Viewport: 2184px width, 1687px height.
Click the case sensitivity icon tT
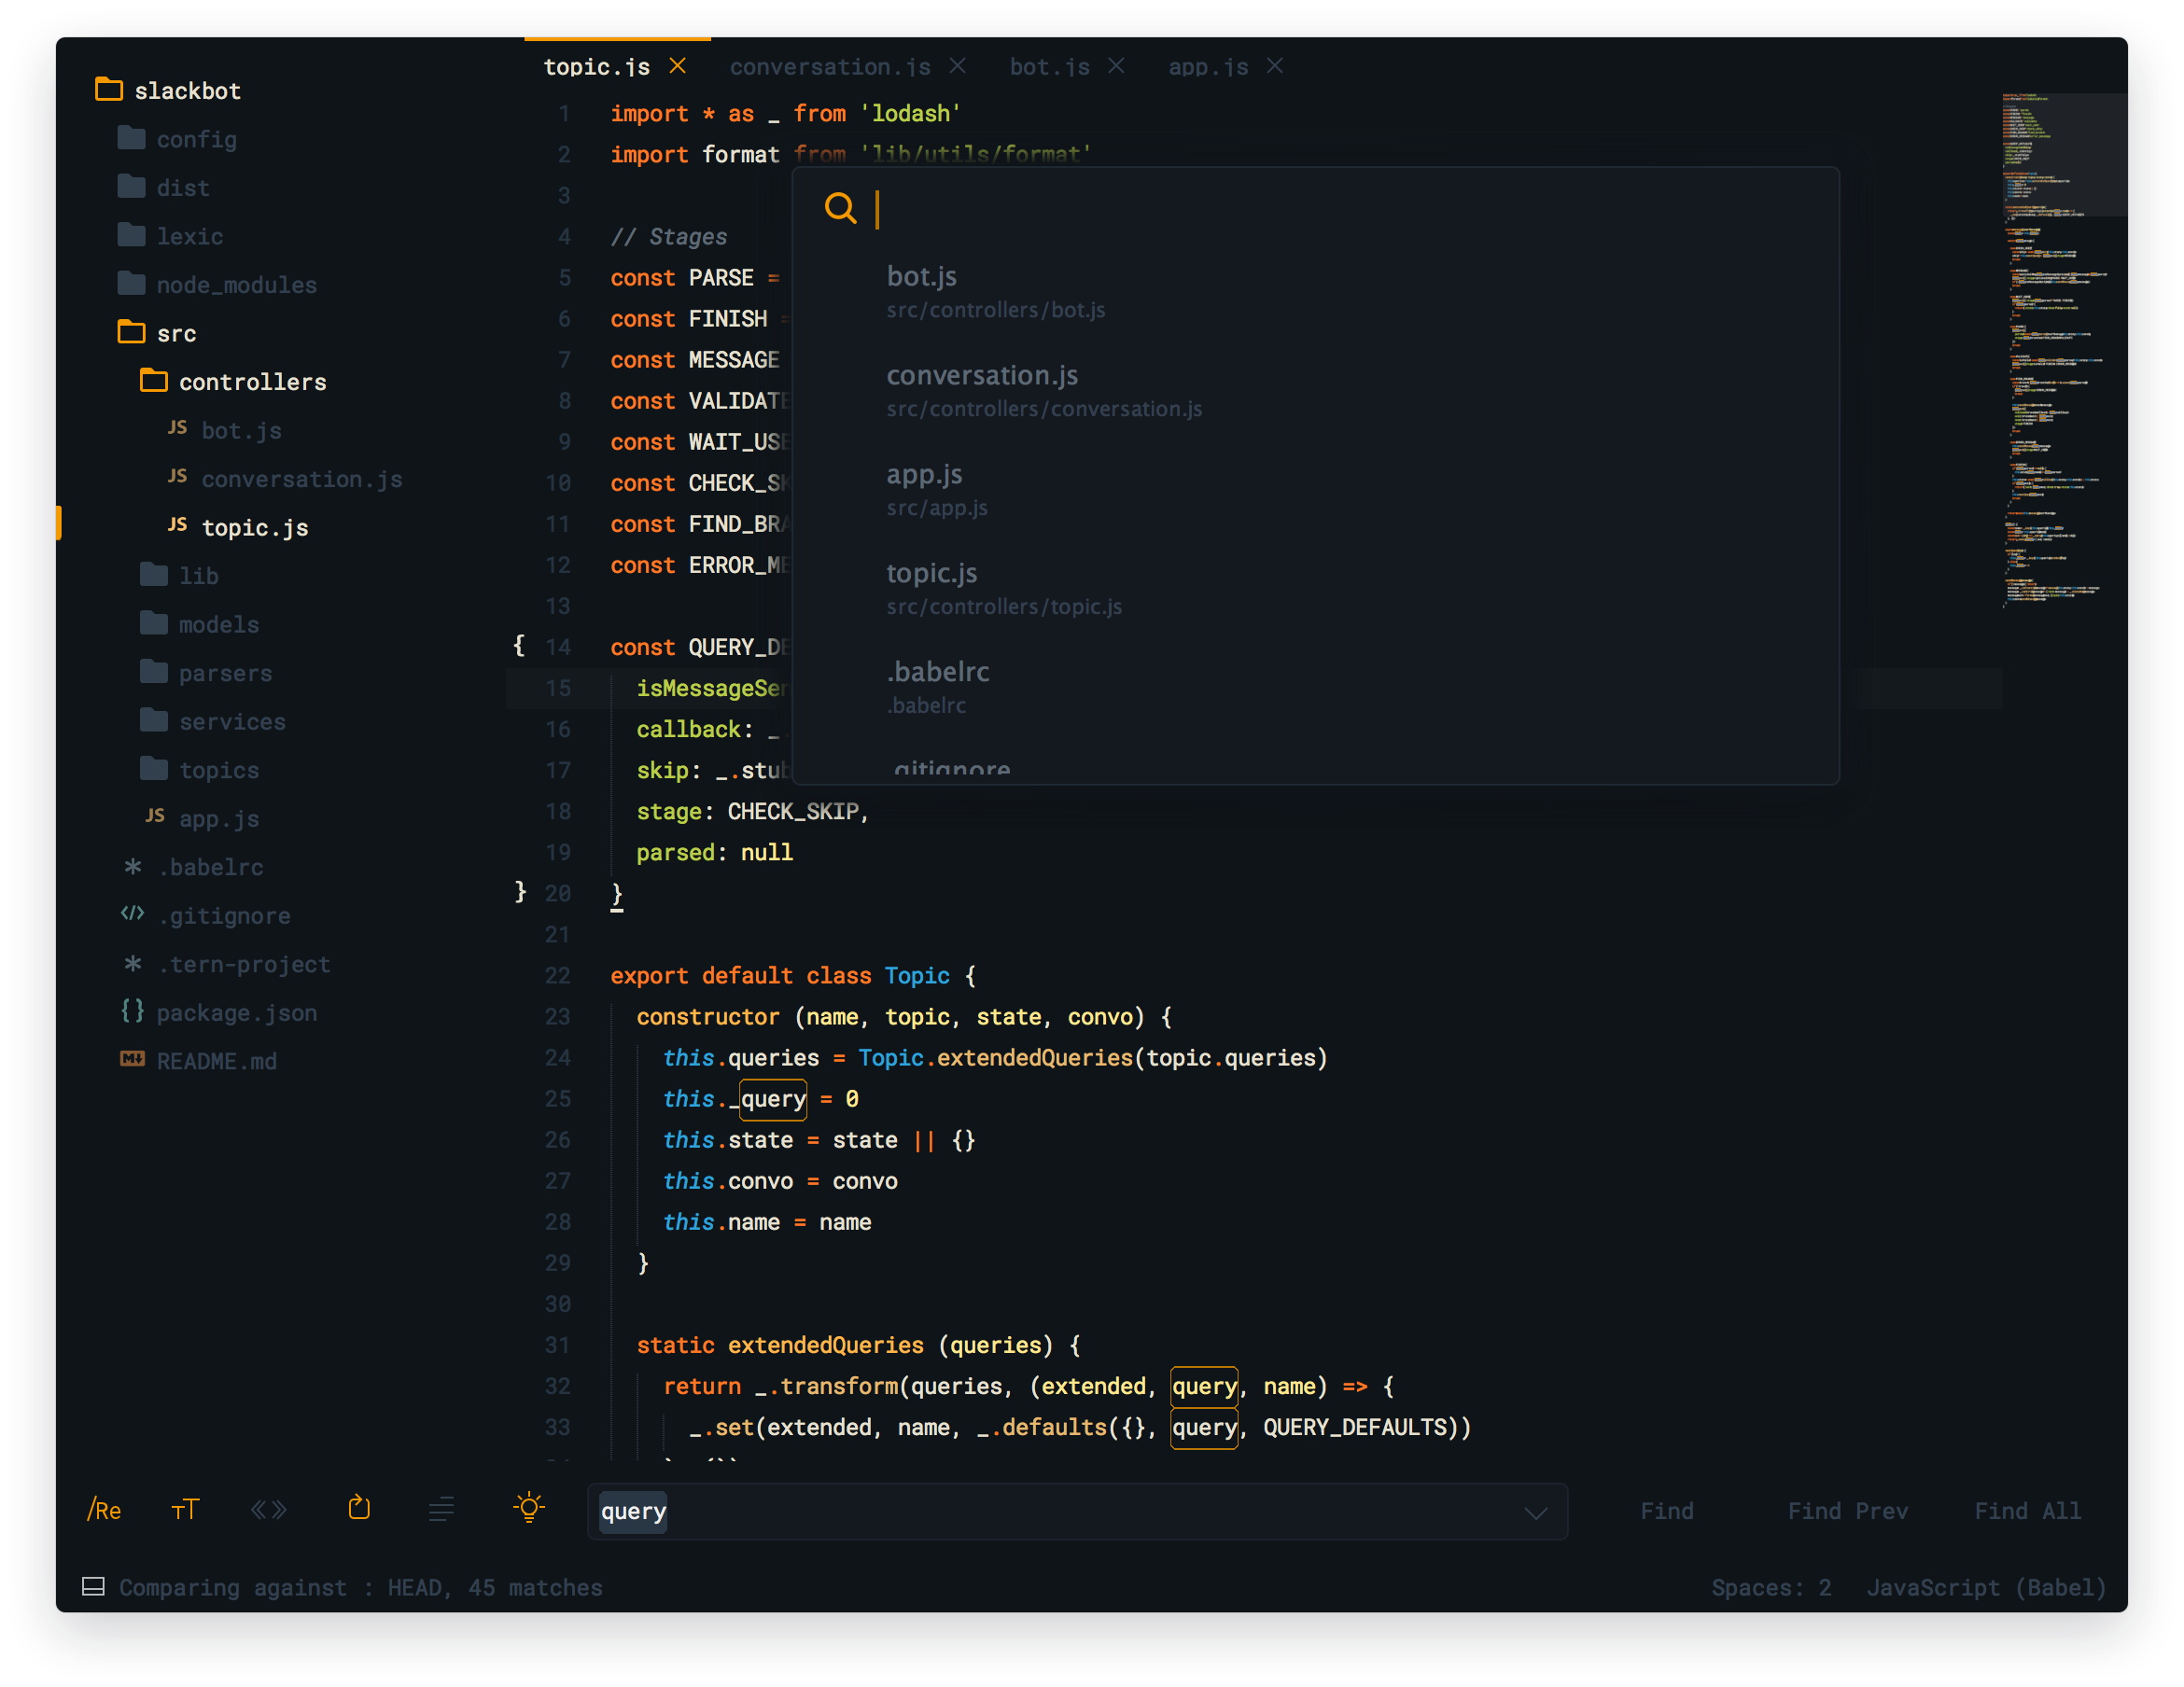coord(183,1510)
